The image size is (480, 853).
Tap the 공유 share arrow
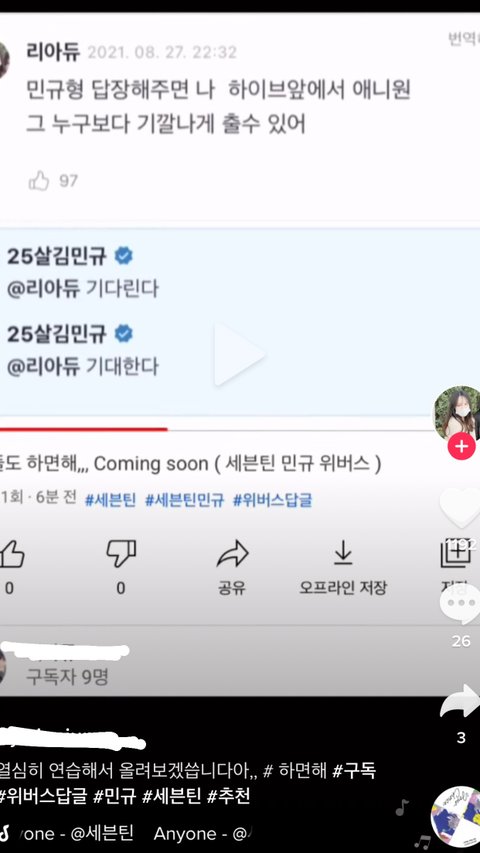(232, 555)
